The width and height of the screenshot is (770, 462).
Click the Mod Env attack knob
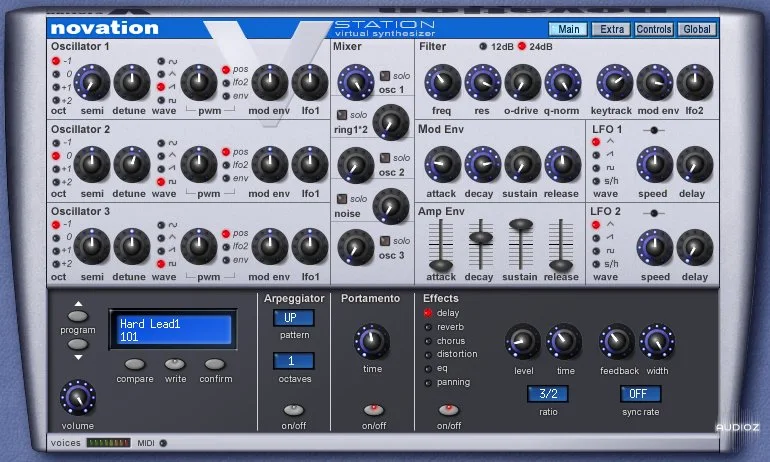pos(442,164)
